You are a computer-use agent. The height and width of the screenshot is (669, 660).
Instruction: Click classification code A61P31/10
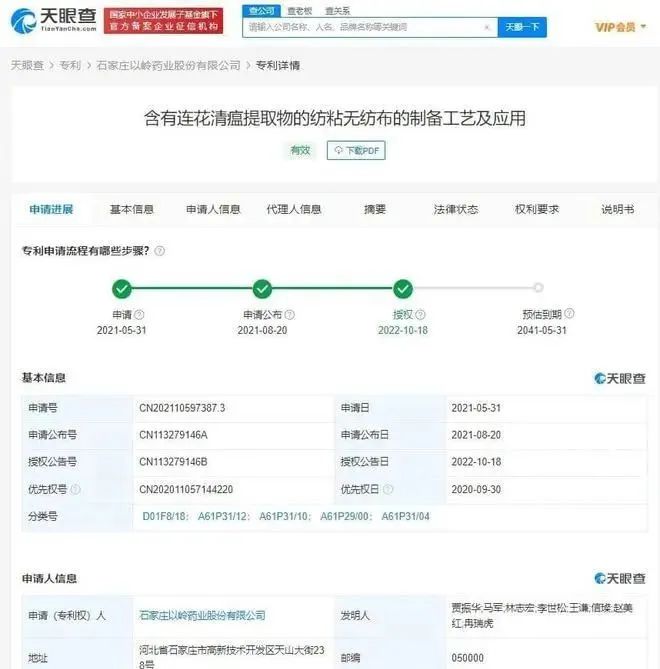coord(284,516)
